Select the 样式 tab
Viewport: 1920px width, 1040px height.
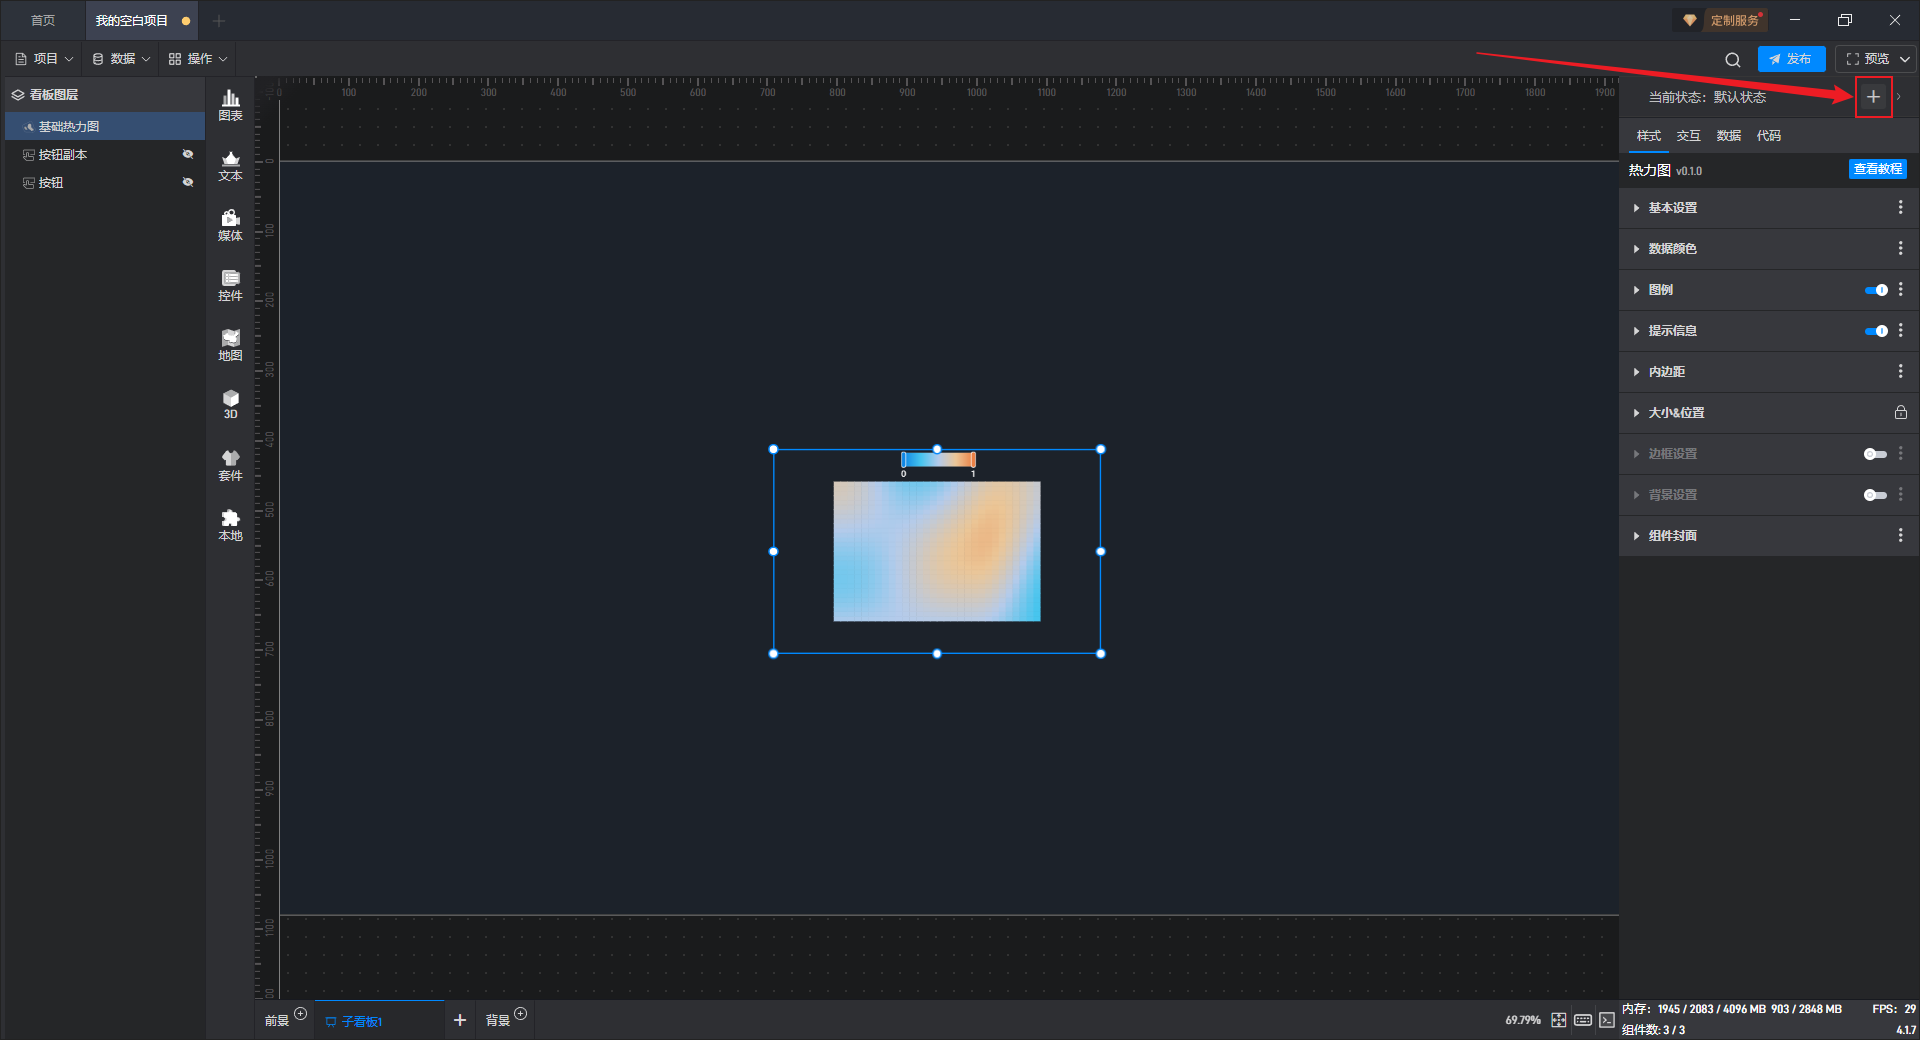(x=1649, y=136)
